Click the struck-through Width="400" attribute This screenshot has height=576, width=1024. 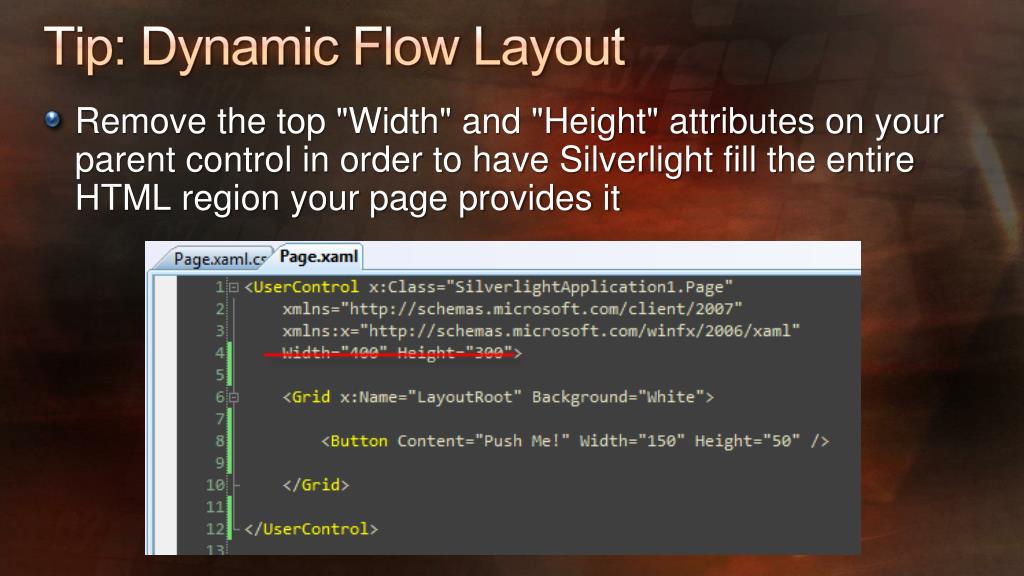334,353
